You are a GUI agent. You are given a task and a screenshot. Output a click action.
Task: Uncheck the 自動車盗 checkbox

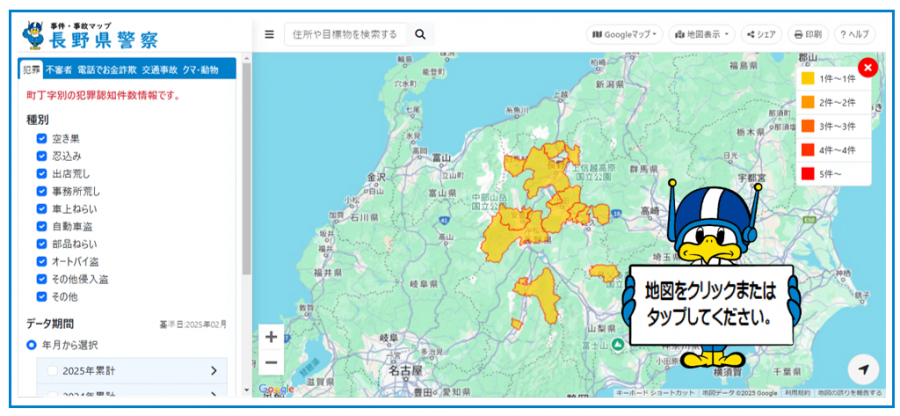coord(41,226)
